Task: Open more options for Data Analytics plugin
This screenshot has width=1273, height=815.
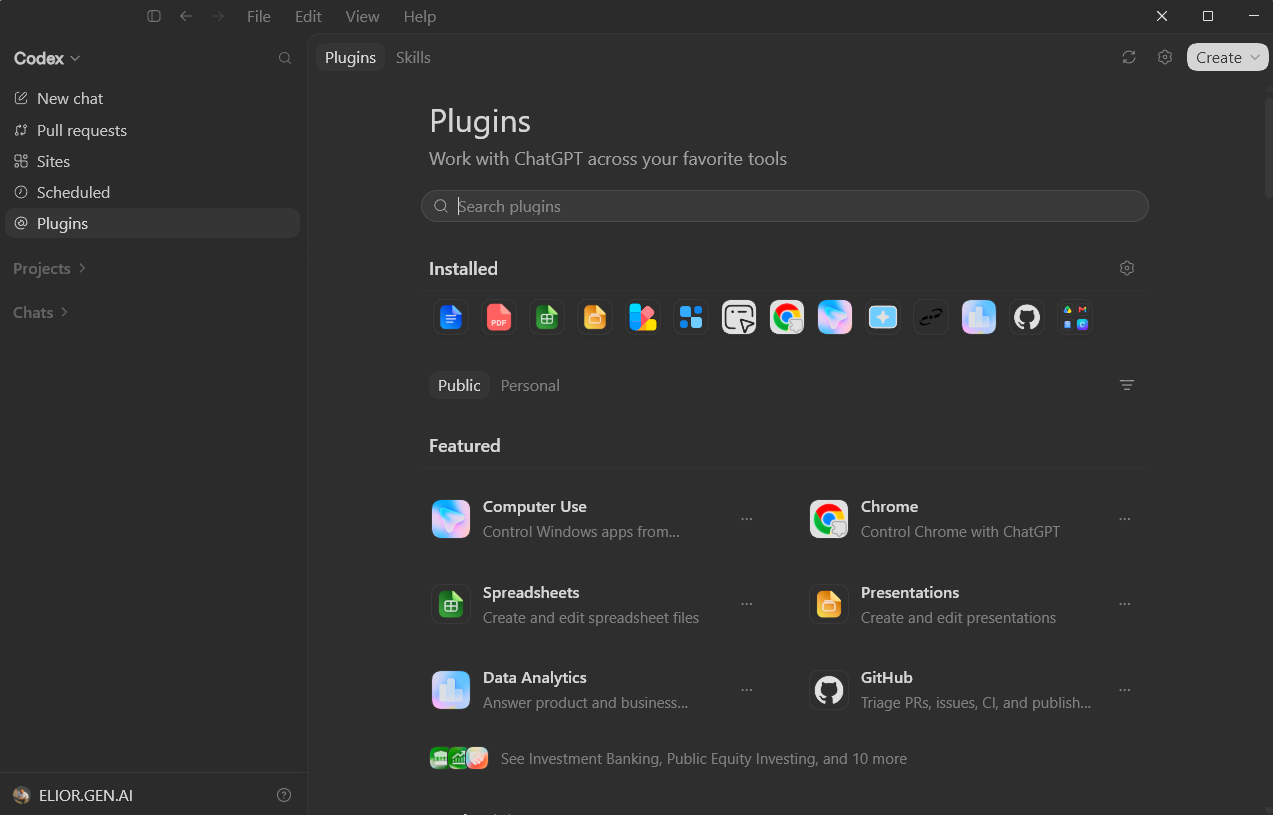Action: (x=747, y=690)
